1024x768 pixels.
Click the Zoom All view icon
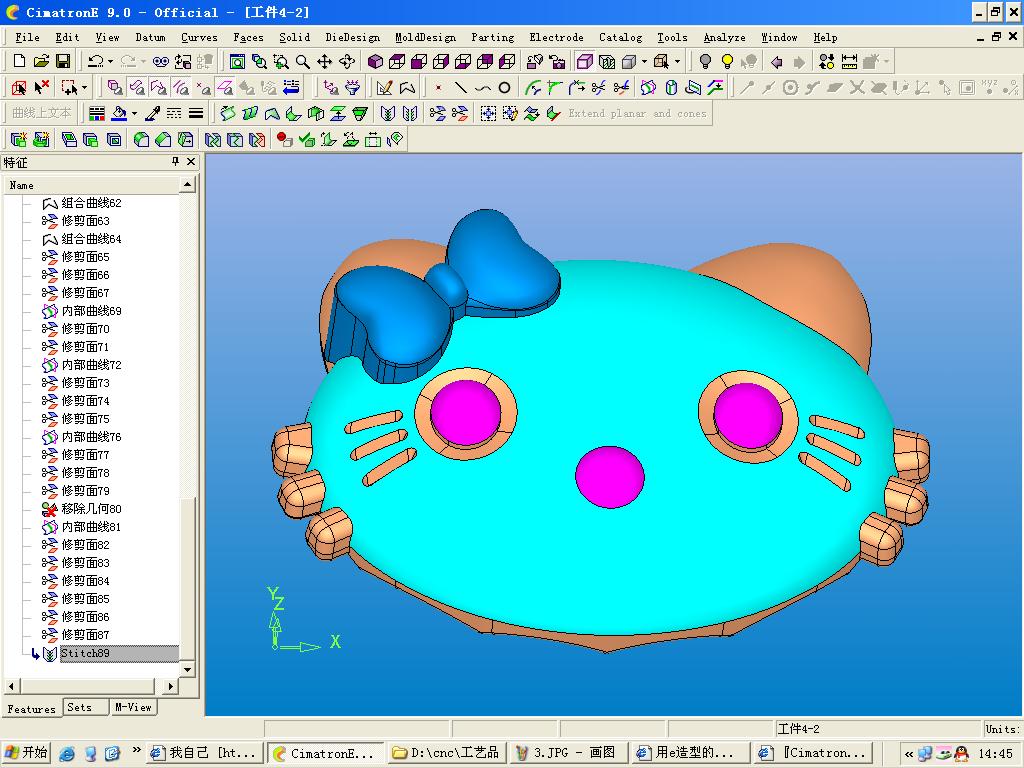click(x=237, y=61)
